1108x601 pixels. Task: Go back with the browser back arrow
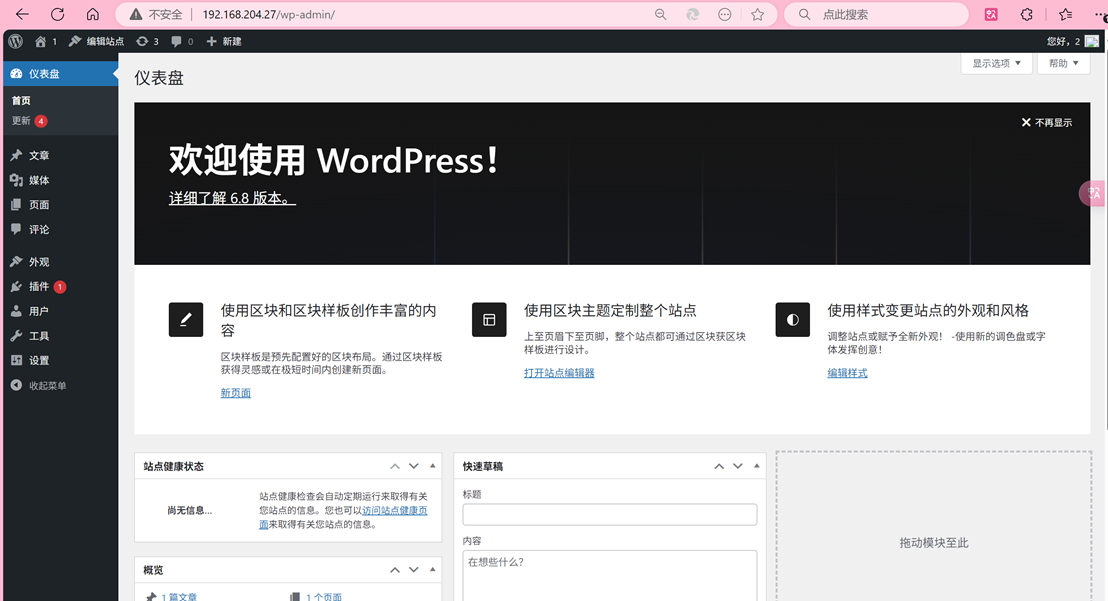pos(23,14)
